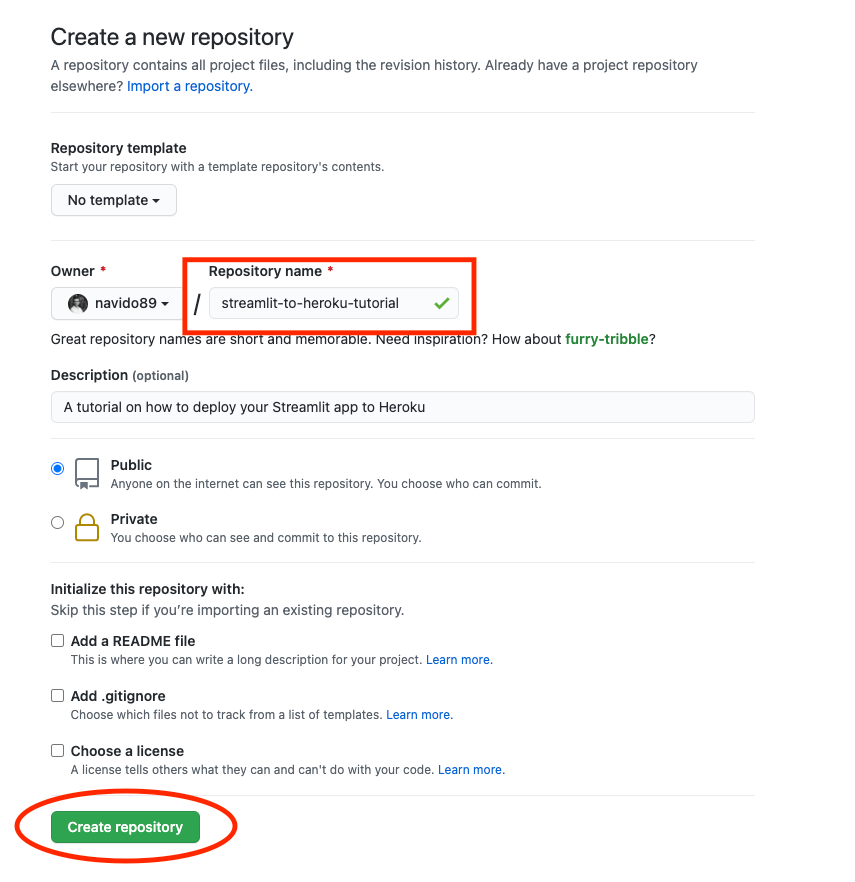Image resolution: width=855 pixels, height=882 pixels.
Task: Click the Create a new repository heading
Action: tap(172, 38)
